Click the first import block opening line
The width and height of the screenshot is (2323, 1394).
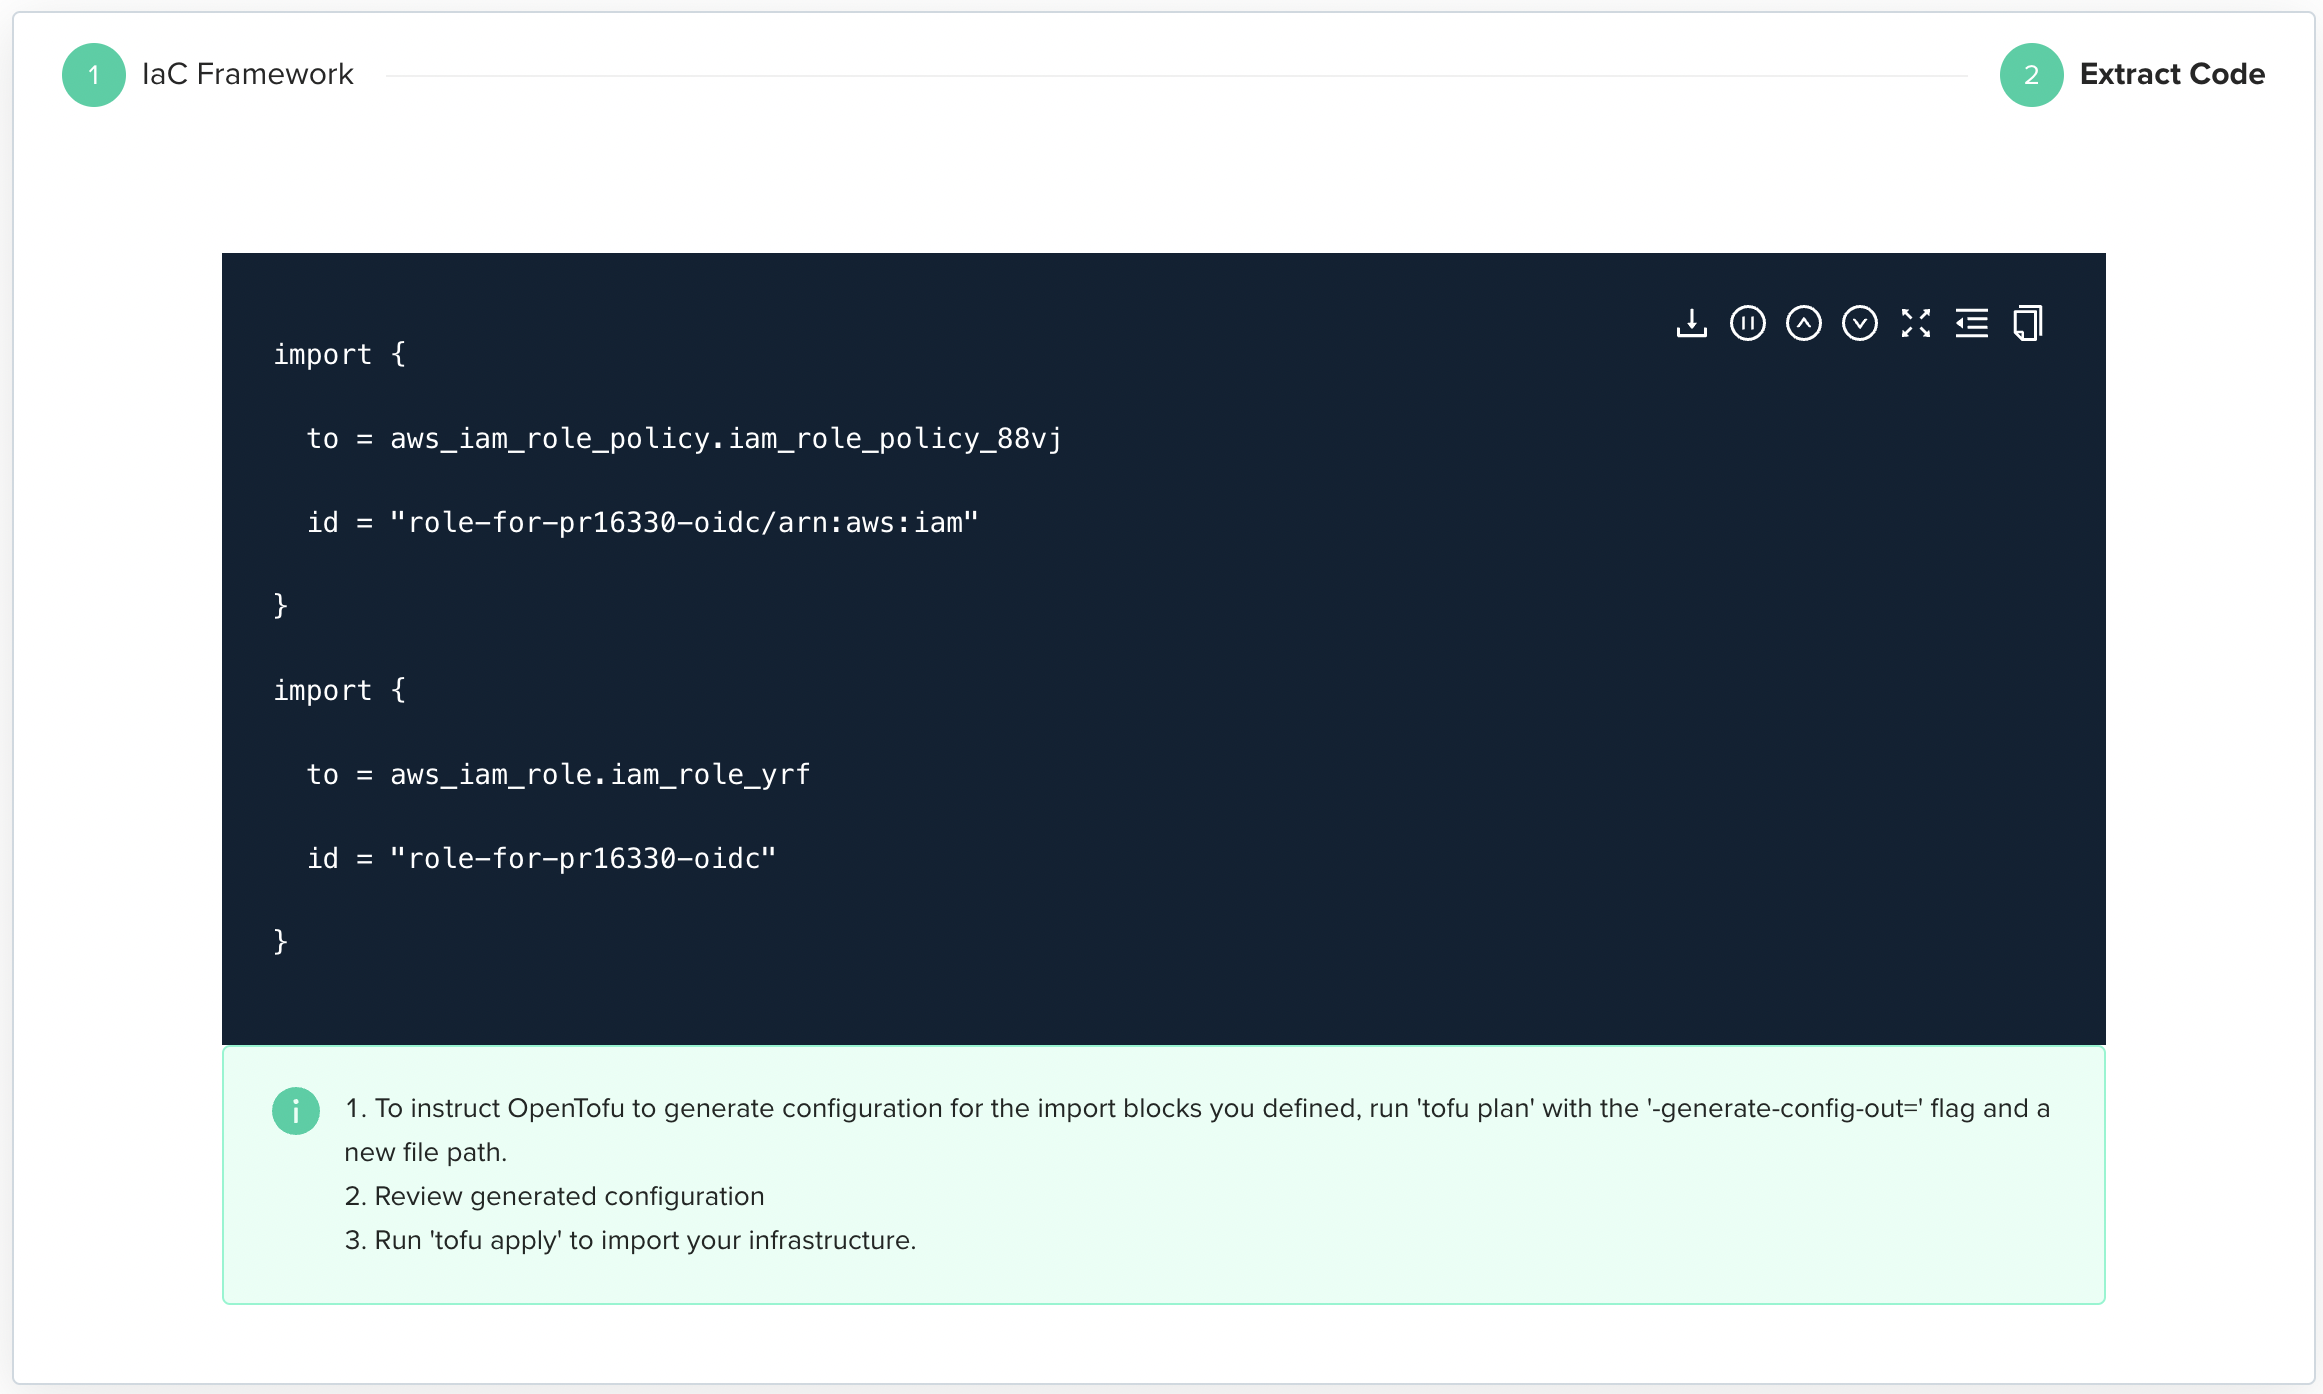coord(339,354)
